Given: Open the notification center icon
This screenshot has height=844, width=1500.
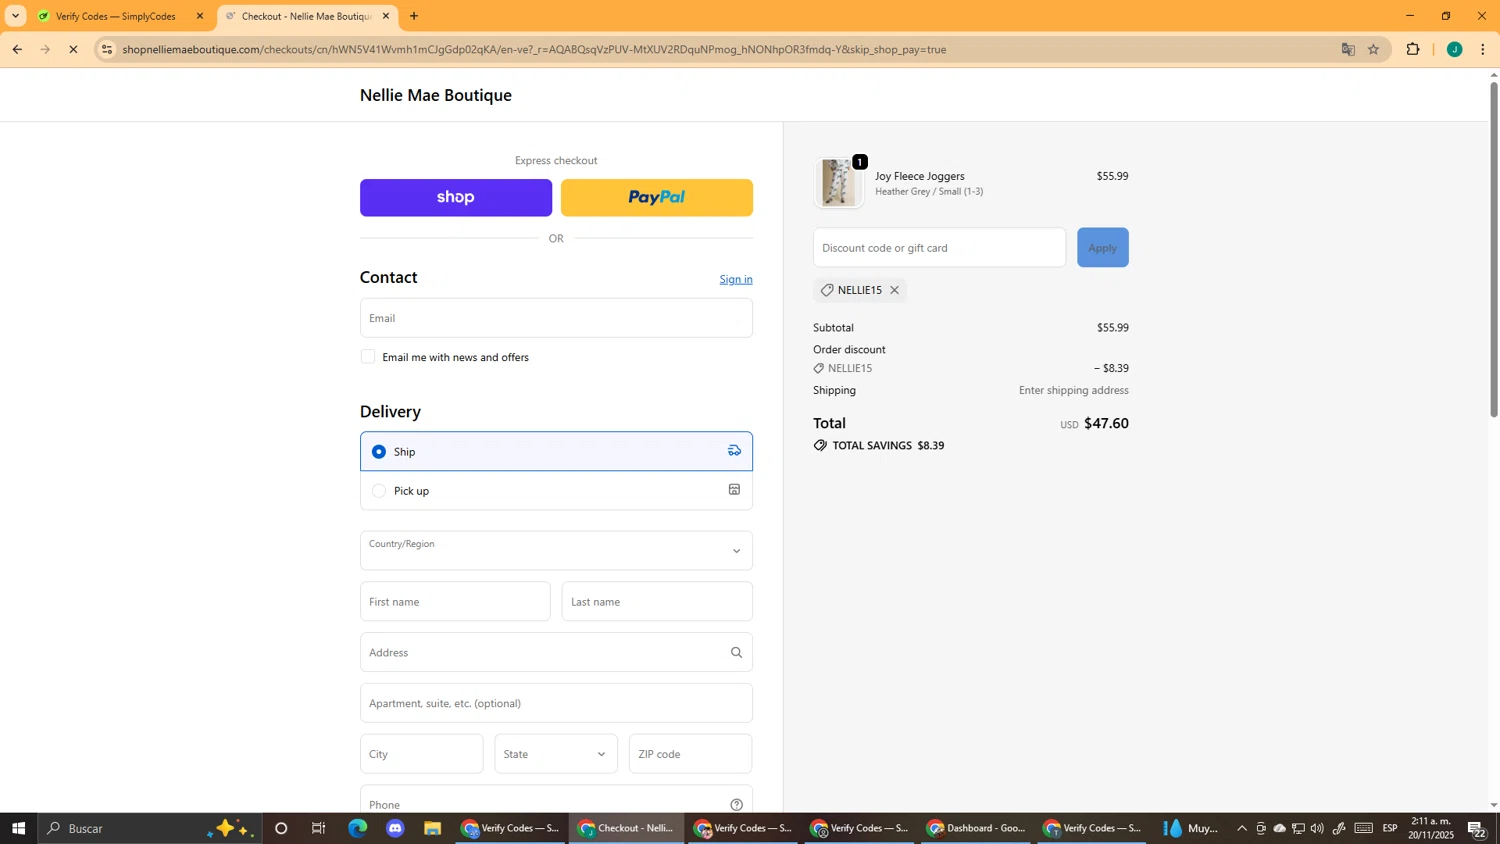Looking at the screenshot, I should click(x=1477, y=829).
